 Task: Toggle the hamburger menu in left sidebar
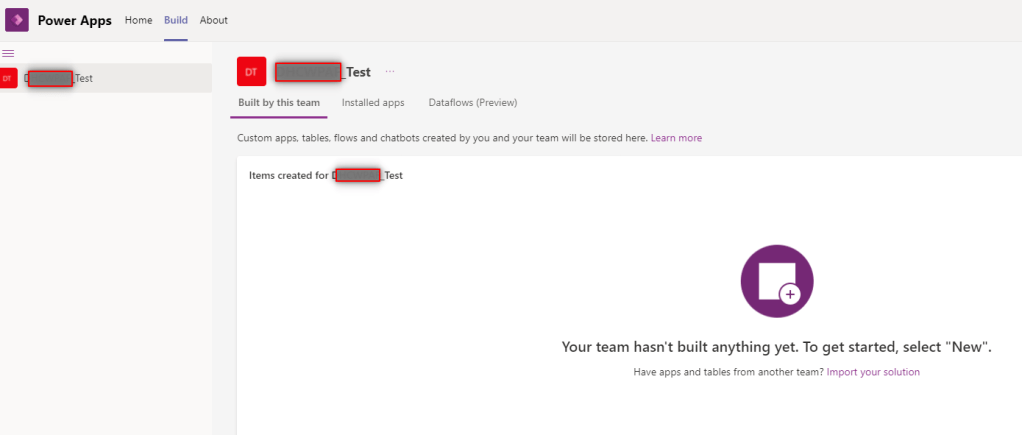[x=8, y=53]
